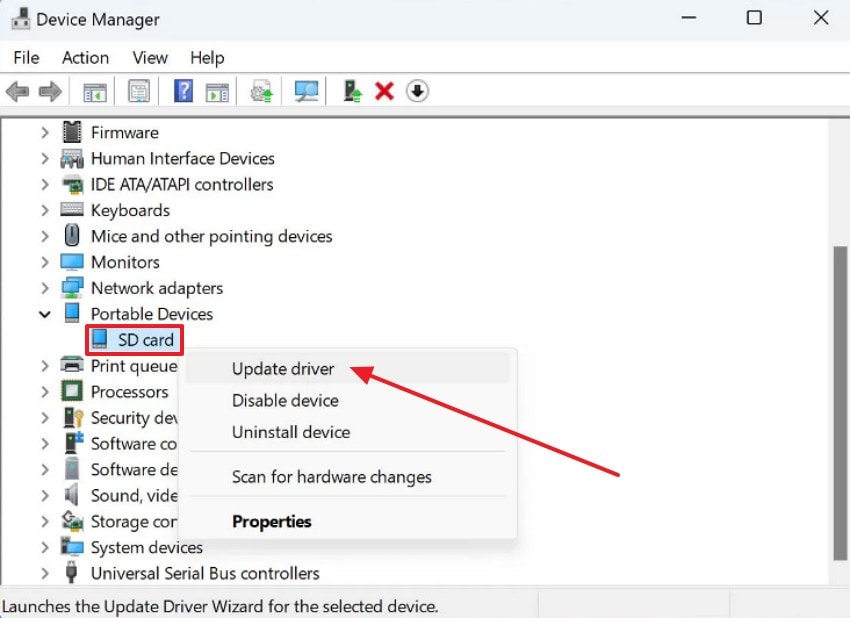
Task: Click the Portable Devices icon
Action: click(x=72, y=313)
